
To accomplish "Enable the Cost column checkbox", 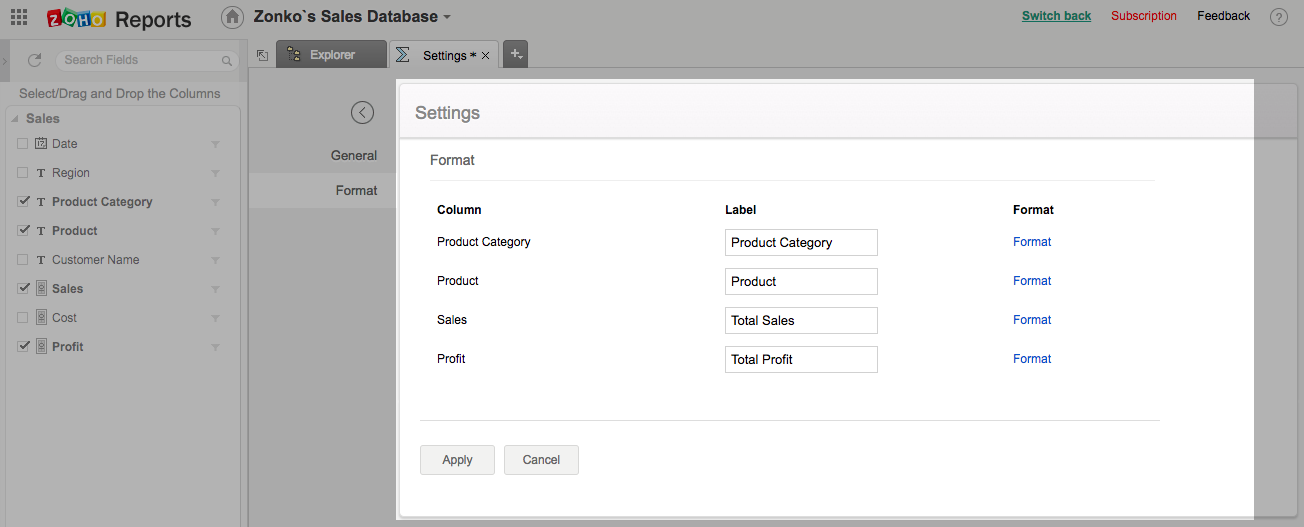I will coord(23,318).
